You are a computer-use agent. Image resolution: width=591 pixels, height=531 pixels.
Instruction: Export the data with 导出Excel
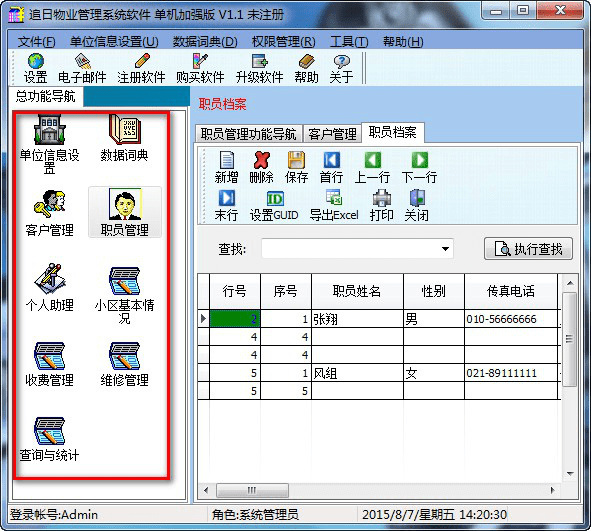coord(334,205)
